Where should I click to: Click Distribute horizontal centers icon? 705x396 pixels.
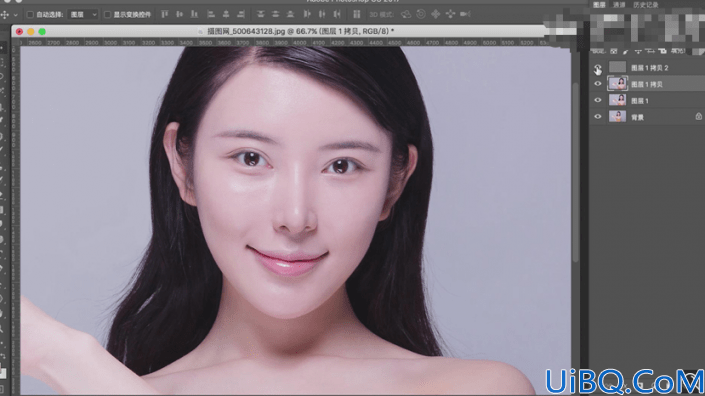[x=322, y=14]
